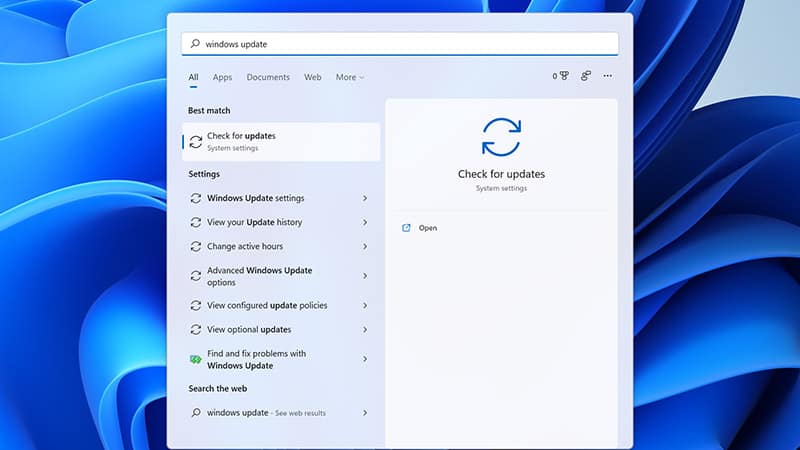Click the search input containing windows update

coord(400,44)
